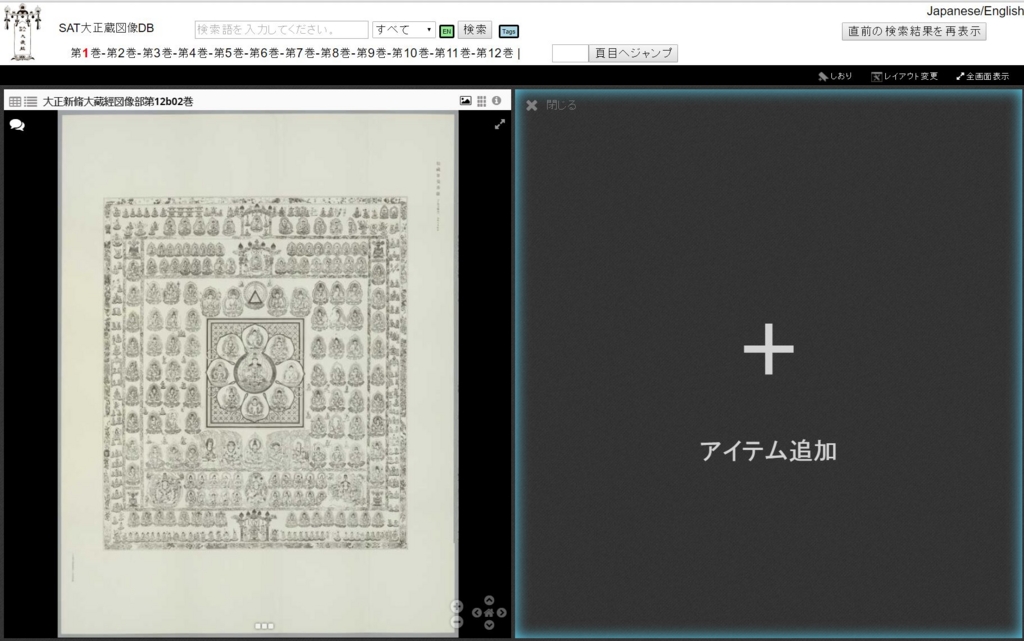Open the レイアウト変更 layout option
This screenshot has width=1024, height=641.
point(904,76)
